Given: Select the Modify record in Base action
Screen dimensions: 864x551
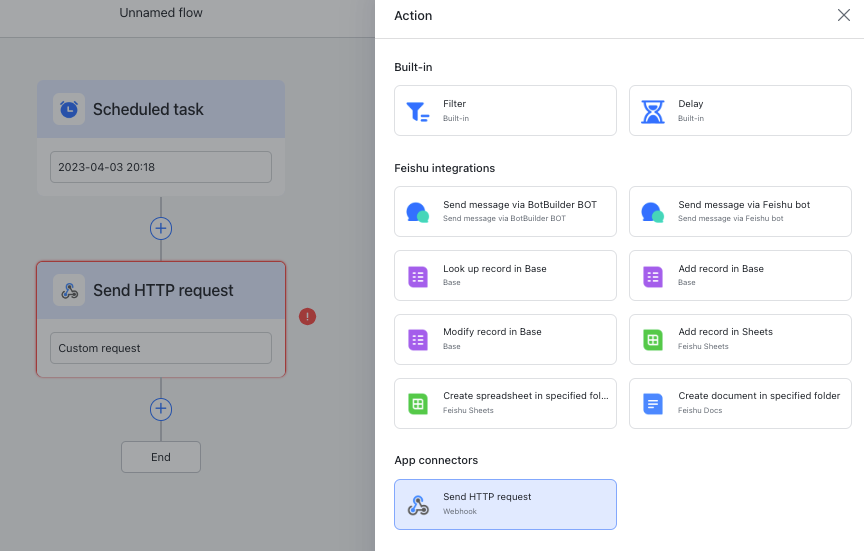Looking at the screenshot, I should (505, 340).
